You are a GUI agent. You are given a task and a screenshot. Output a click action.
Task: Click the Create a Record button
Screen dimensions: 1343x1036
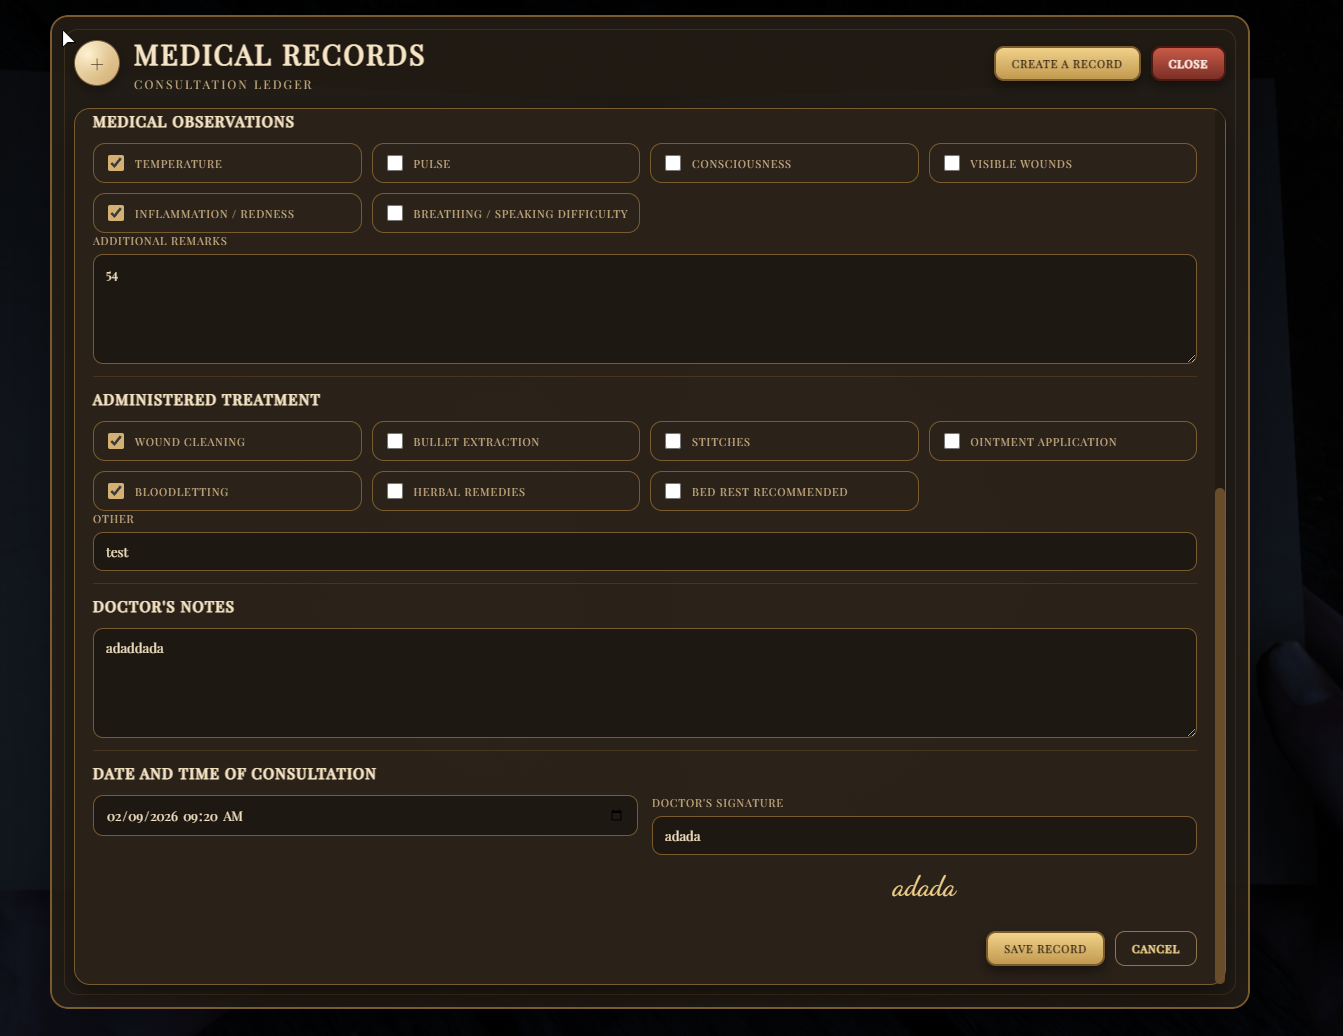pos(1067,64)
